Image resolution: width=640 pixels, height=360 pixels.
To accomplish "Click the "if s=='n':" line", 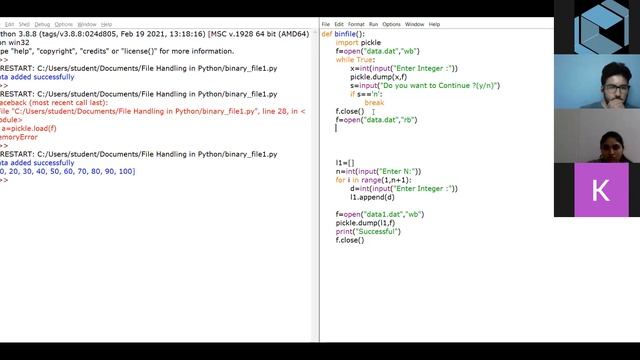I will pos(366,94).
